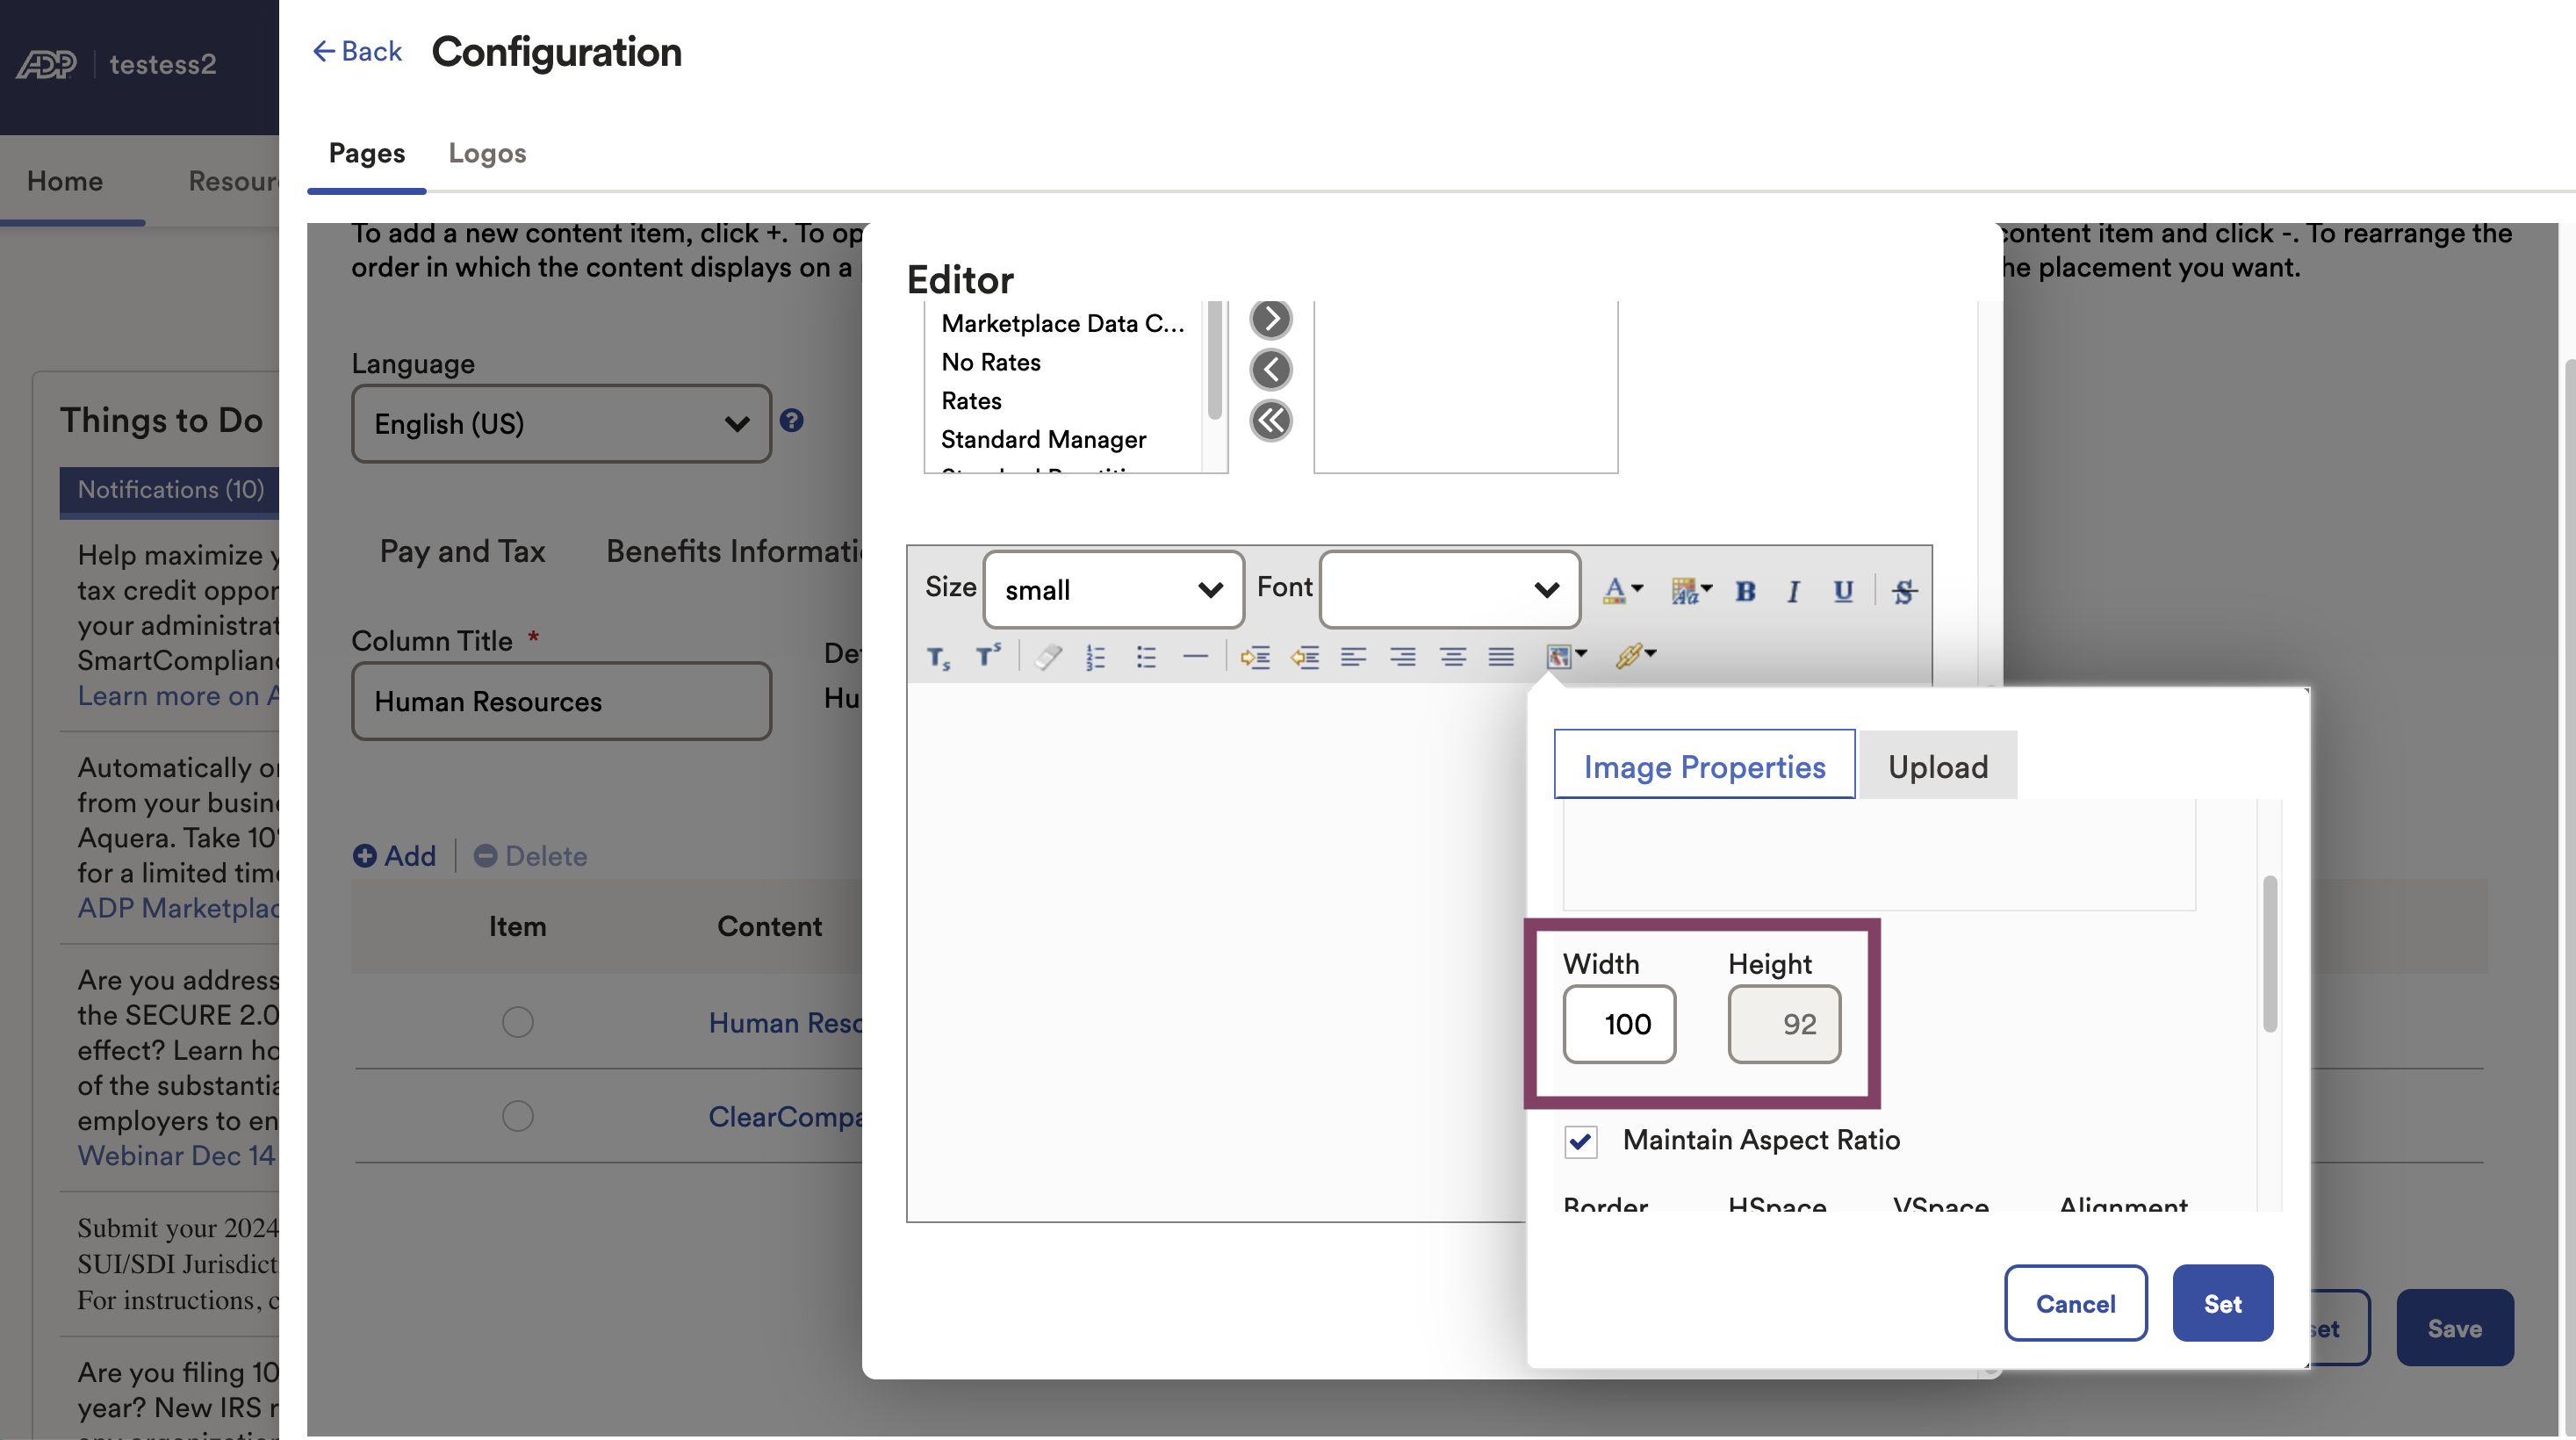Justify the text
This screenshot has width=2576, height=1440.
(1501, 657)
